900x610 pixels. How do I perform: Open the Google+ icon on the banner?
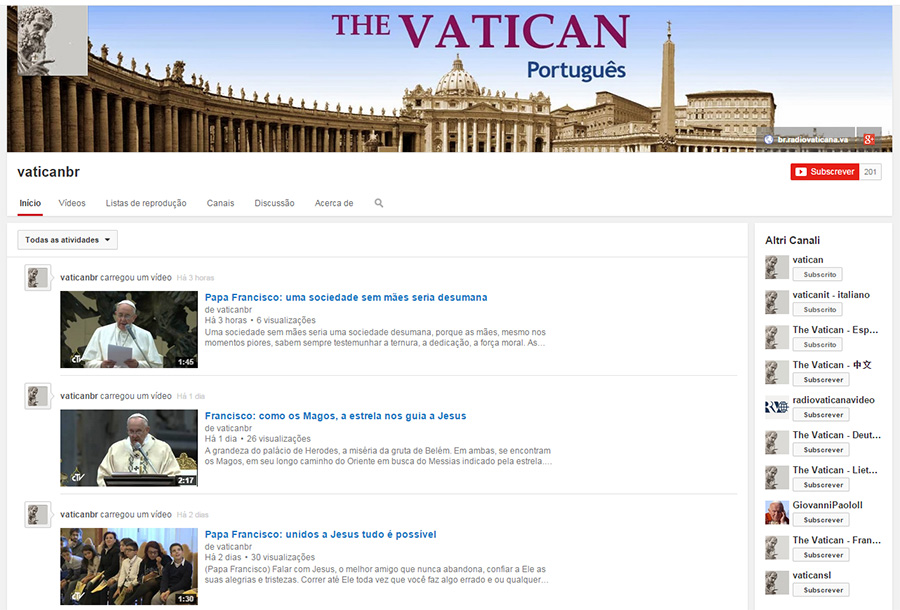coord(869,139)
